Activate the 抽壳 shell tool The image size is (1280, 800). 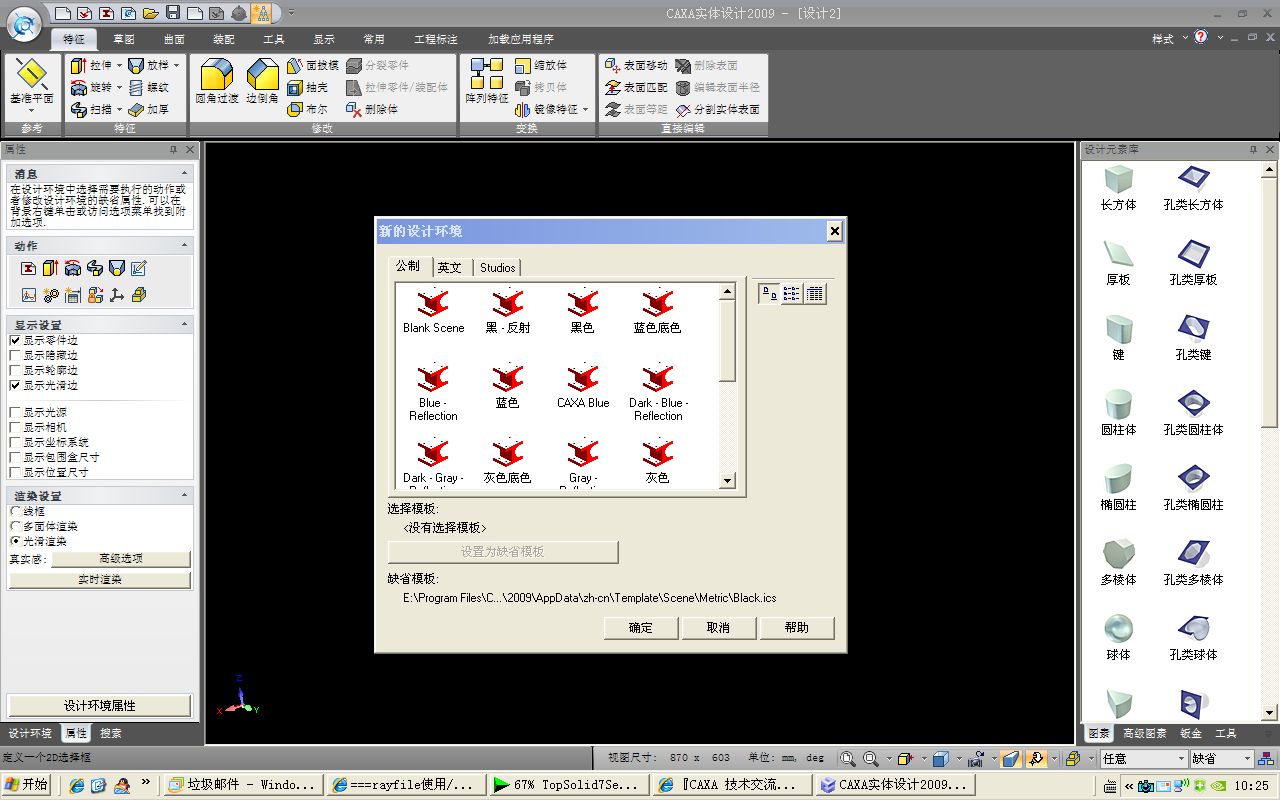click(x=308, y=87)
